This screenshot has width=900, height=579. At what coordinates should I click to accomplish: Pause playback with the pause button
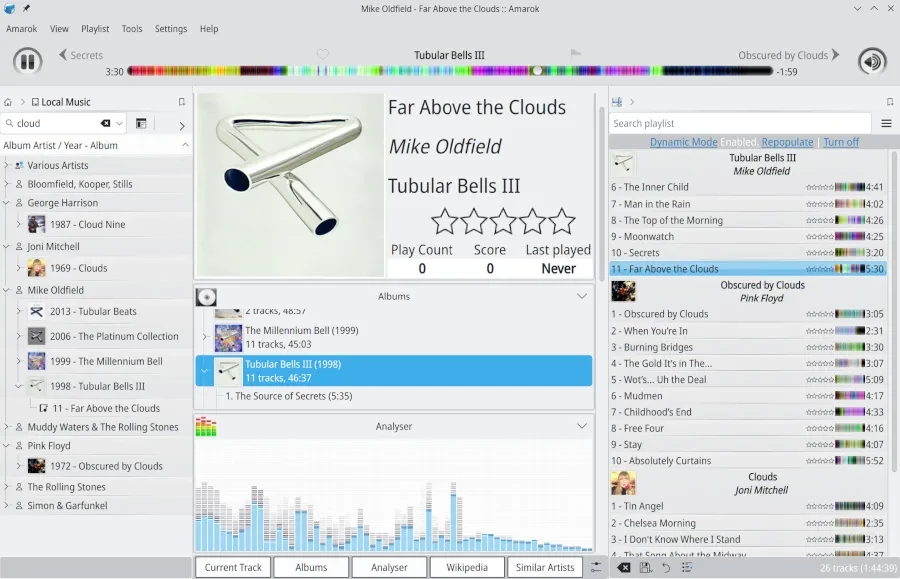(27, 62)
